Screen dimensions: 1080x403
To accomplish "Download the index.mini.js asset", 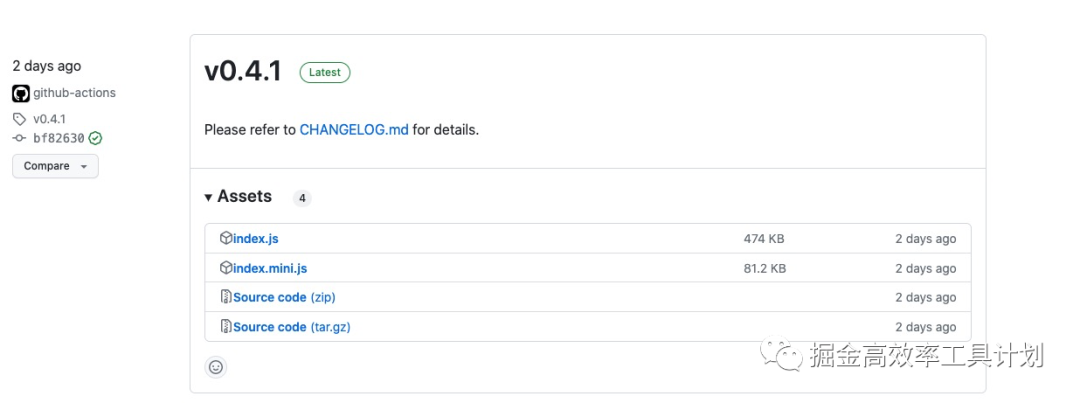I will (270, 268).
